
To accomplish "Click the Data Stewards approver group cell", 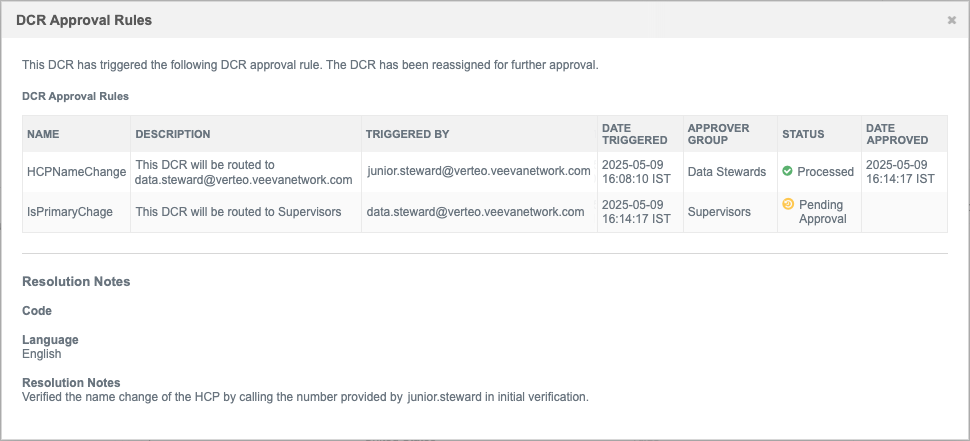I will point(727,172).
